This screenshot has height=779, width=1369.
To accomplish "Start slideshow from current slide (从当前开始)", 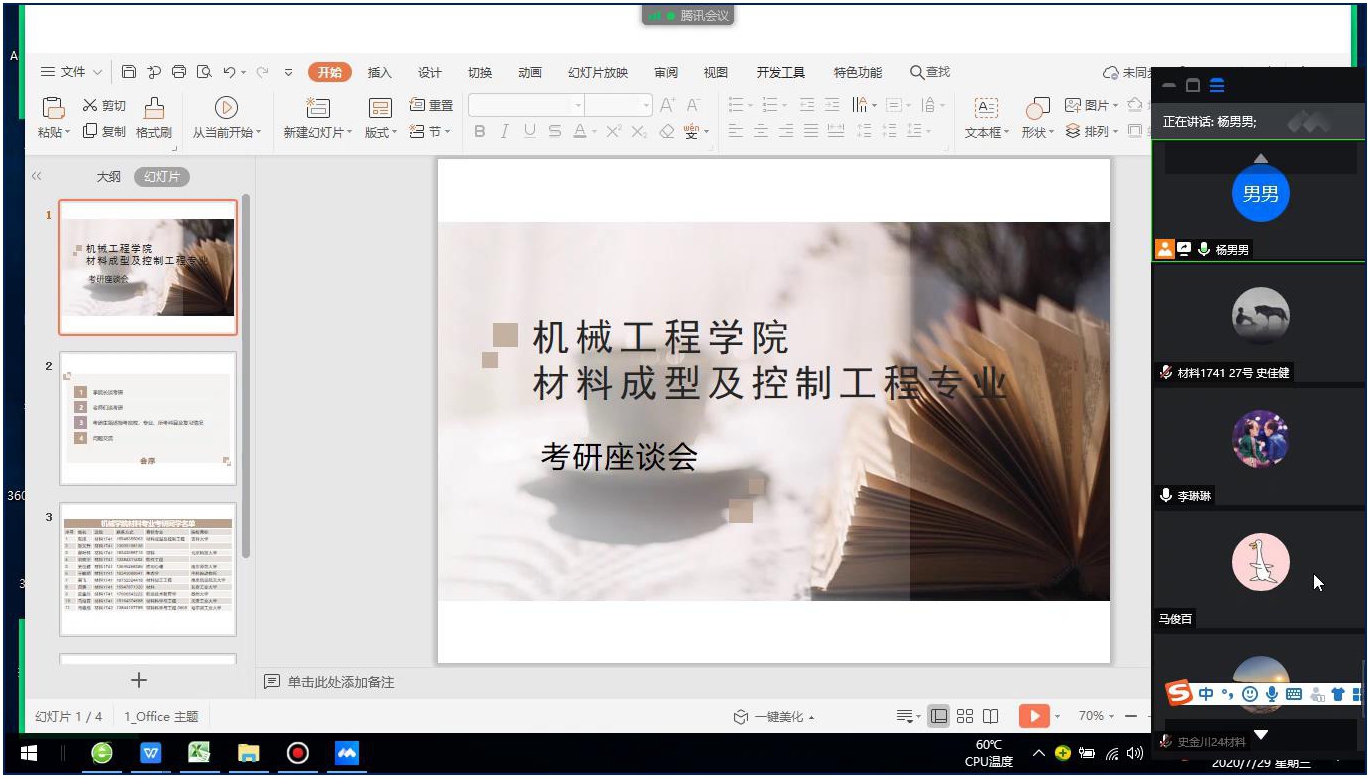I will [x=226, y=108].
